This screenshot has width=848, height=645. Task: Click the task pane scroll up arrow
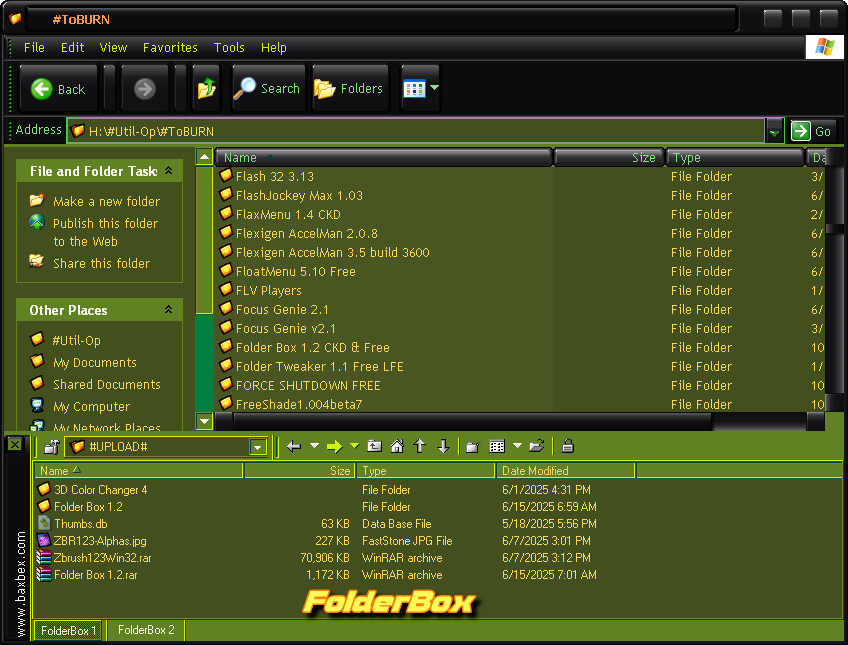[x=204, y=157]
